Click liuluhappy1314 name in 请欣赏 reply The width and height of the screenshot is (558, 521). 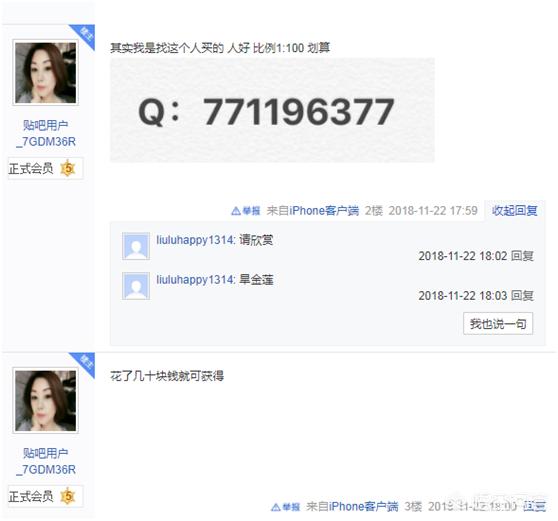196,240
